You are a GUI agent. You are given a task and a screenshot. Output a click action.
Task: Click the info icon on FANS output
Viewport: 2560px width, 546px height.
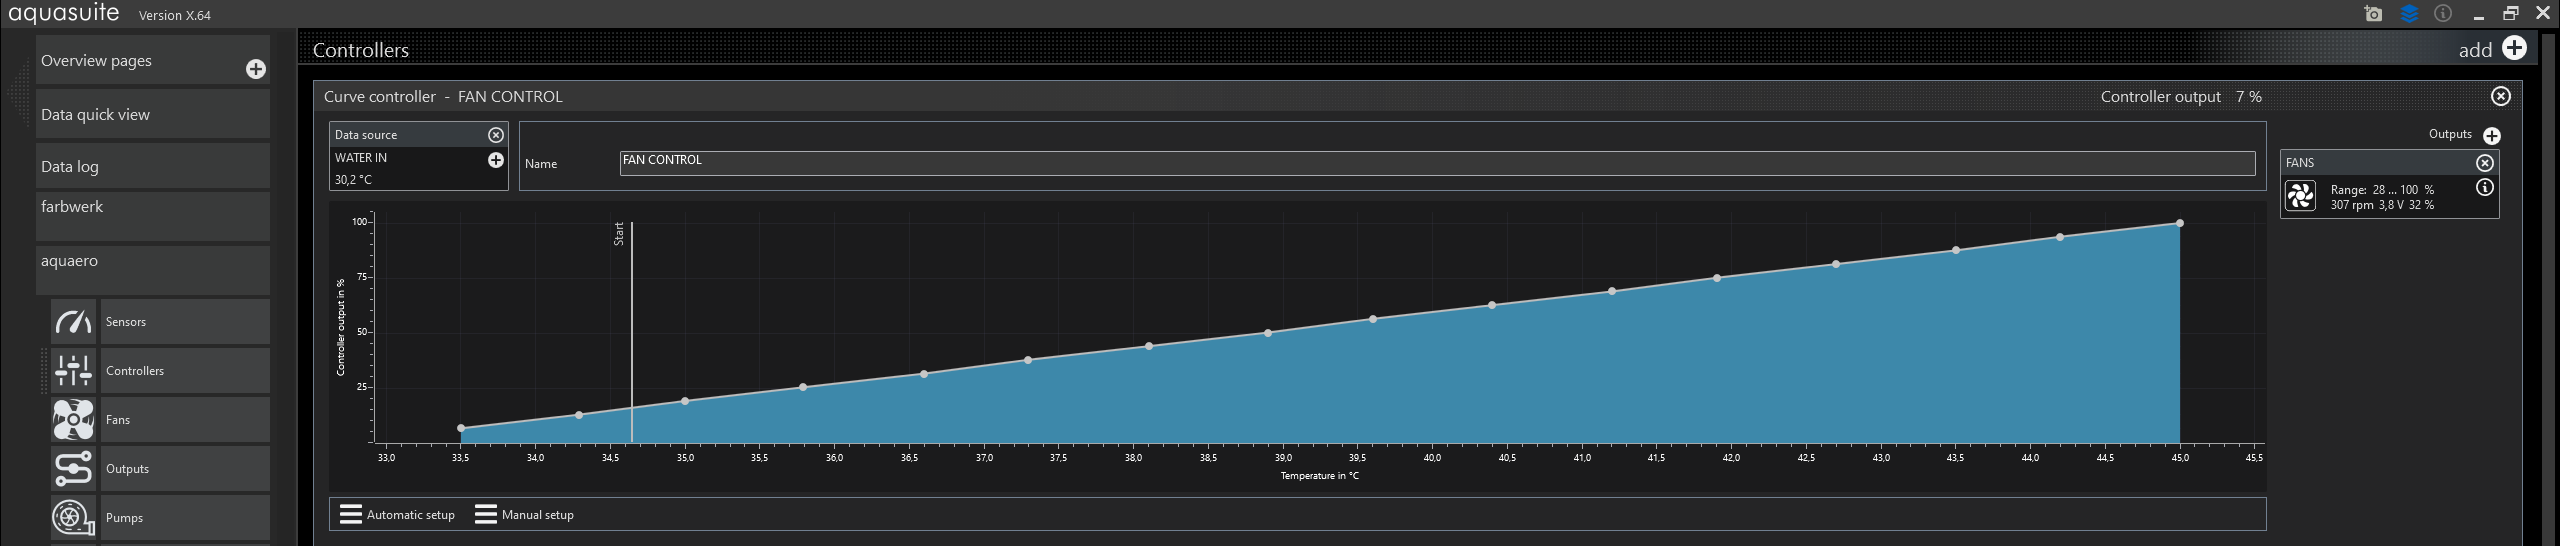(2485, 188)
